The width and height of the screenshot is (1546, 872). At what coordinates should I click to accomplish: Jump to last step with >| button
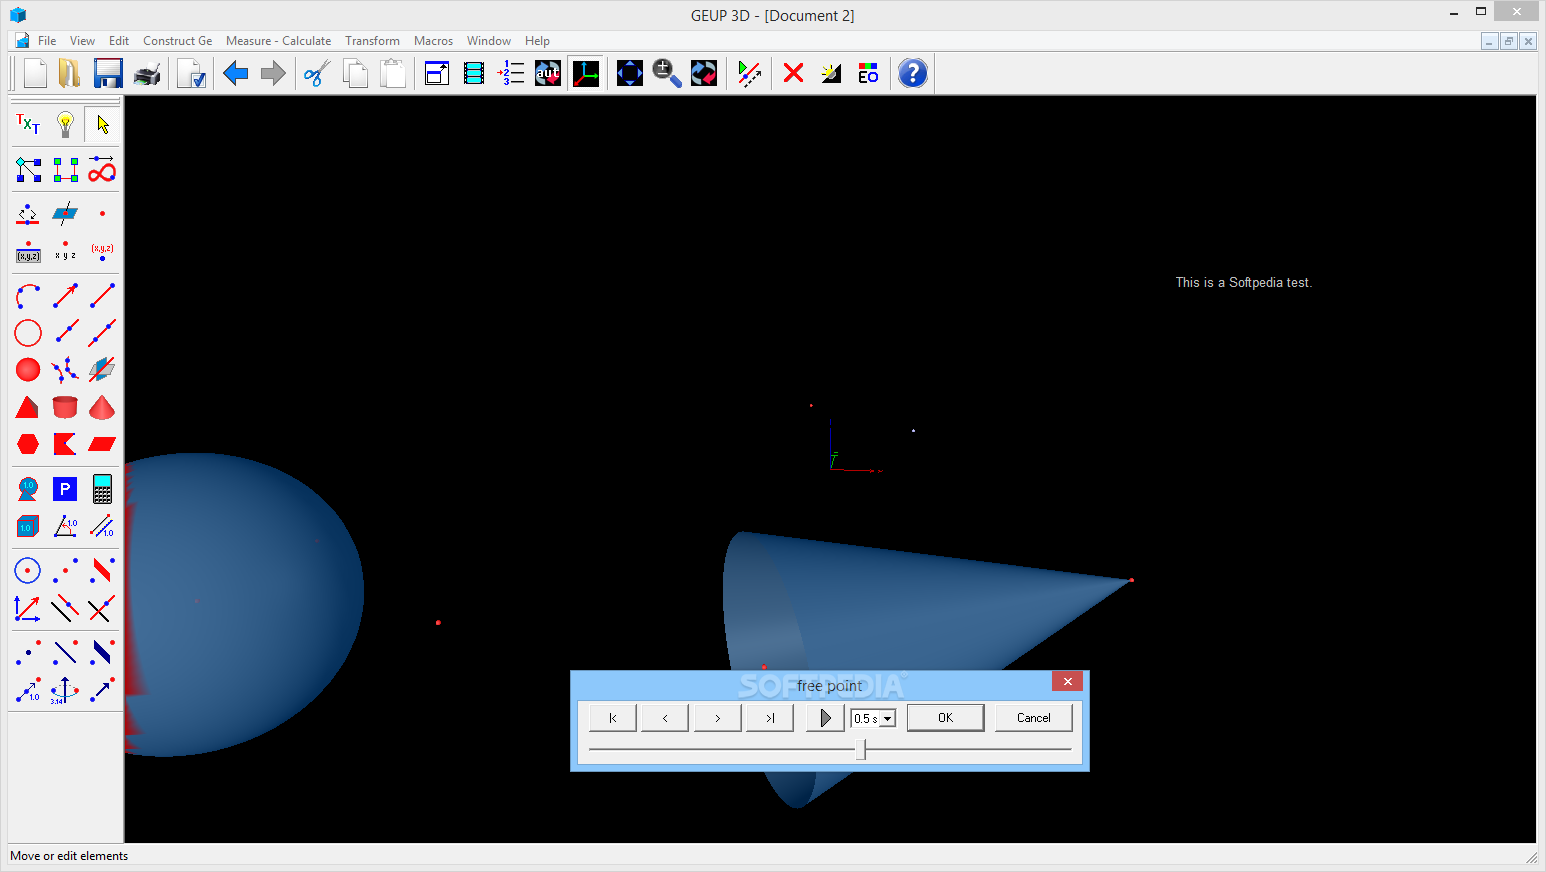[x=769, y=718]
